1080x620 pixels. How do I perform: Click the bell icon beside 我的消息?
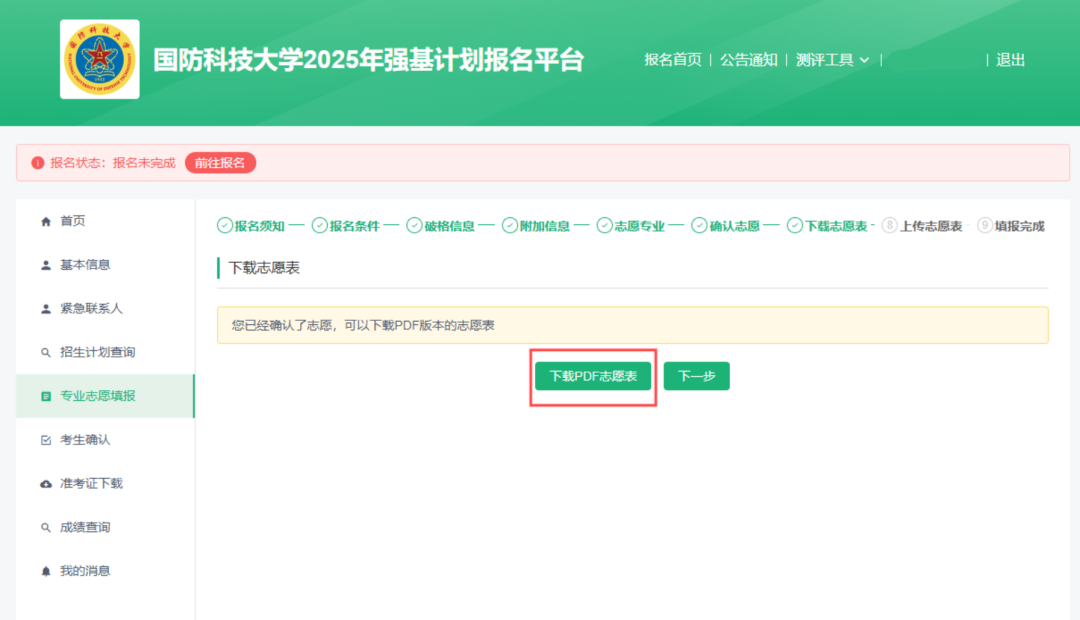(x=45, y=571)
